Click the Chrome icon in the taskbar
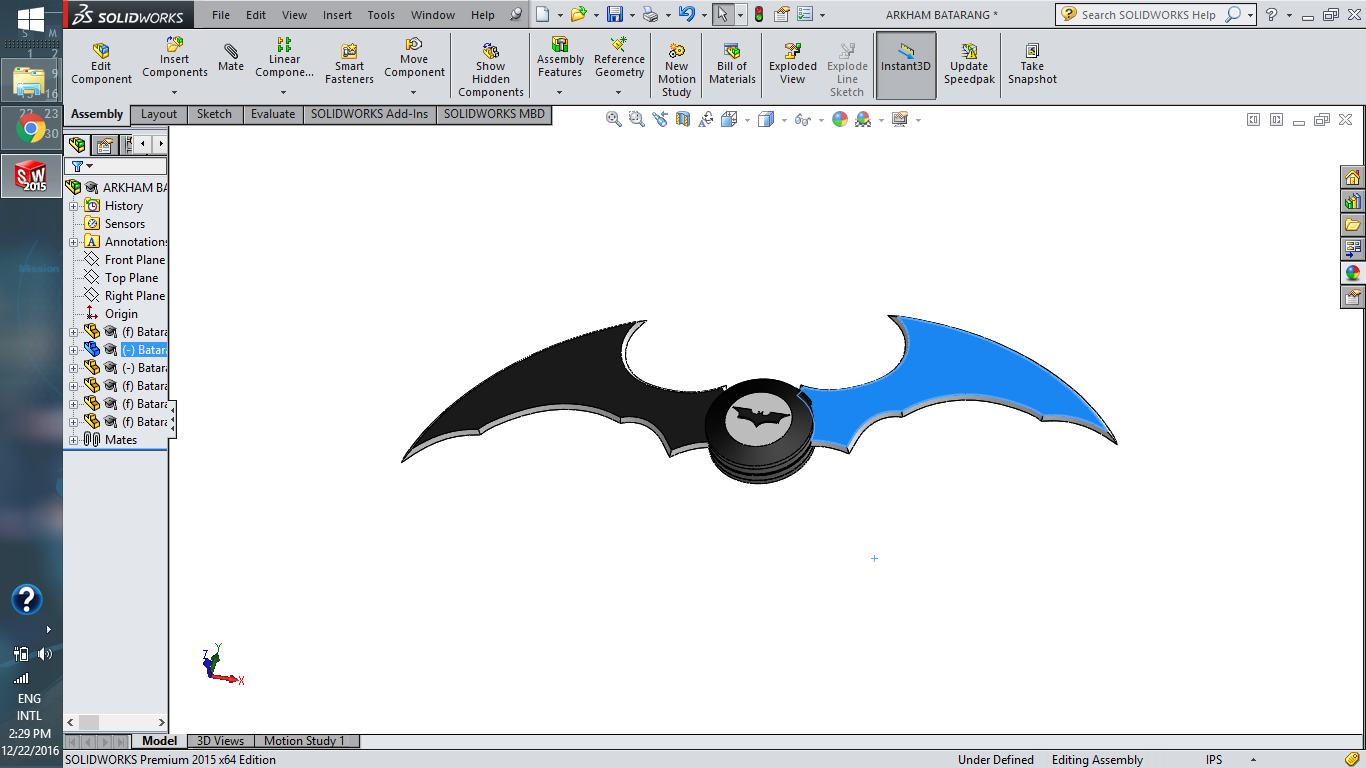This screenshot has height=768, width=1366. click(x=30, y=128)
